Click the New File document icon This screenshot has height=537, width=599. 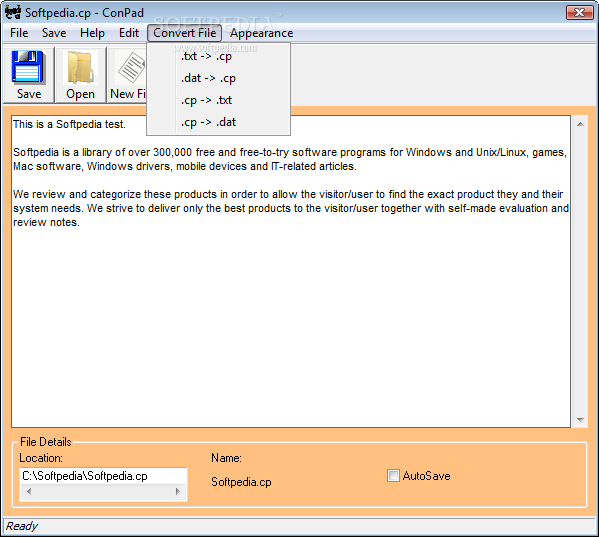point(131,68)
